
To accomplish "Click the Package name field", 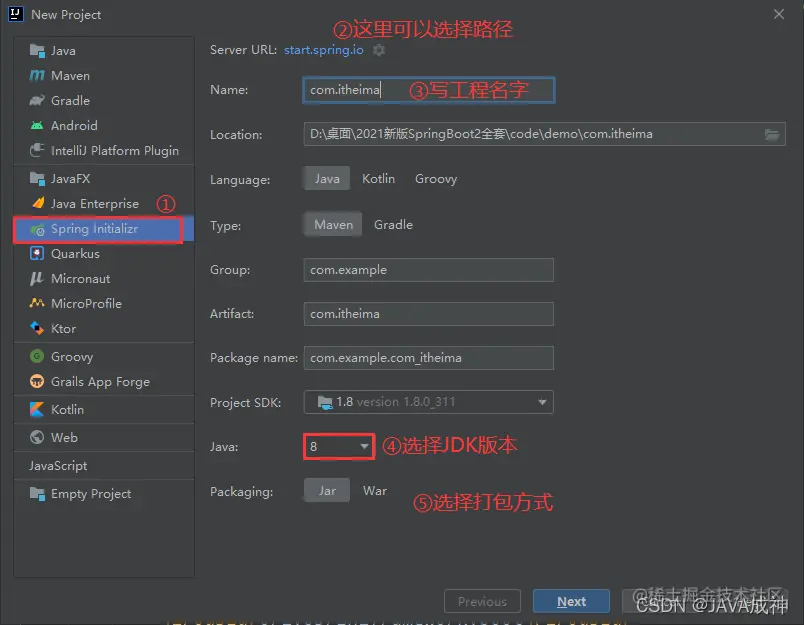I will coord(429,358).
